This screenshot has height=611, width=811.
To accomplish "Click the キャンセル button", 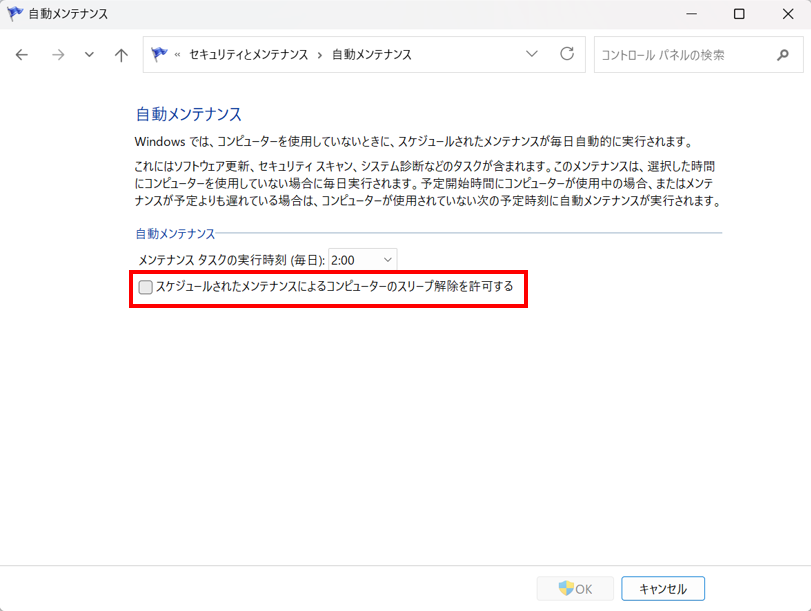I will 662,589.
